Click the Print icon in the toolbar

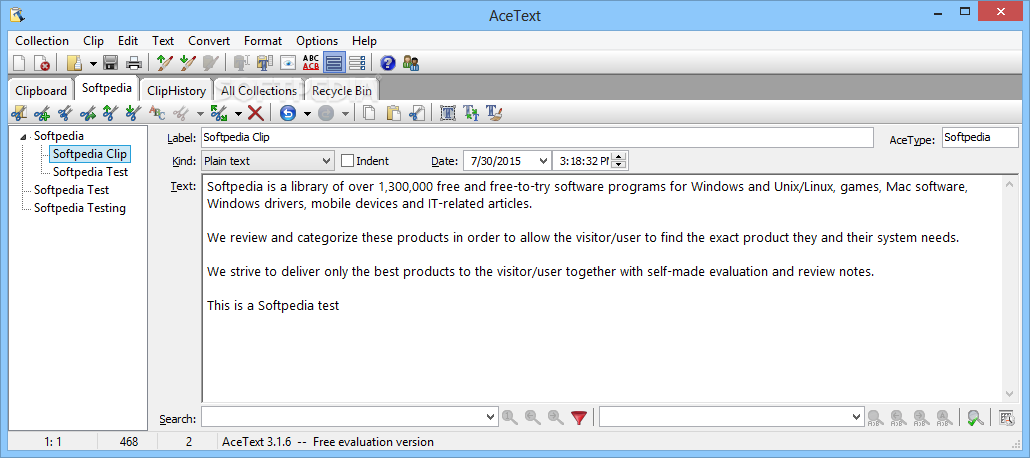[x=134, y=63]
